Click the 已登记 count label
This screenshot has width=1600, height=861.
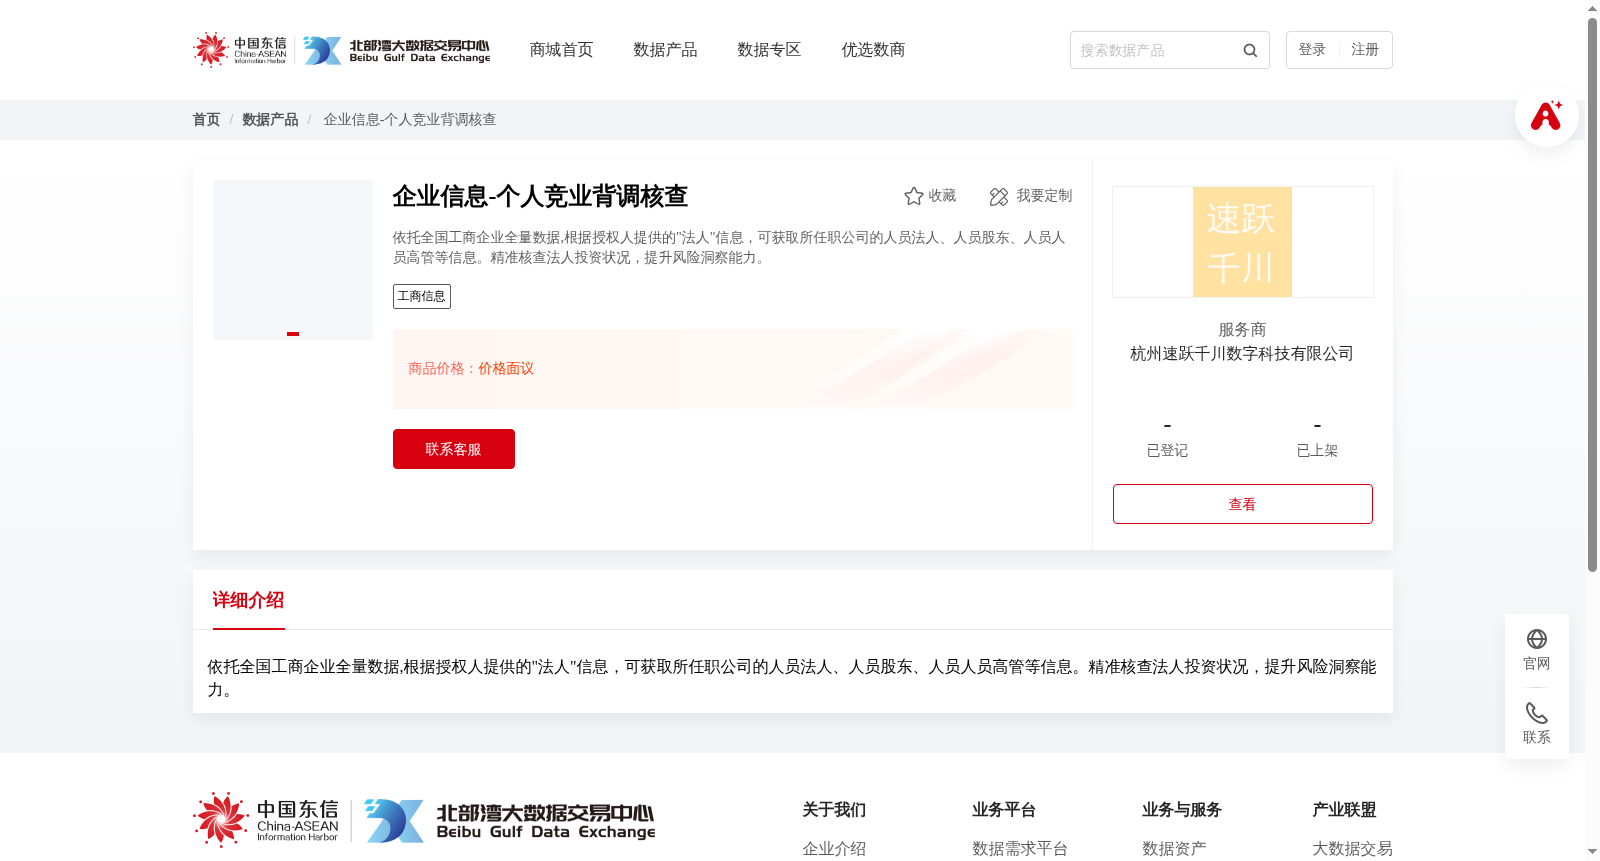(x=1167, y=451)
